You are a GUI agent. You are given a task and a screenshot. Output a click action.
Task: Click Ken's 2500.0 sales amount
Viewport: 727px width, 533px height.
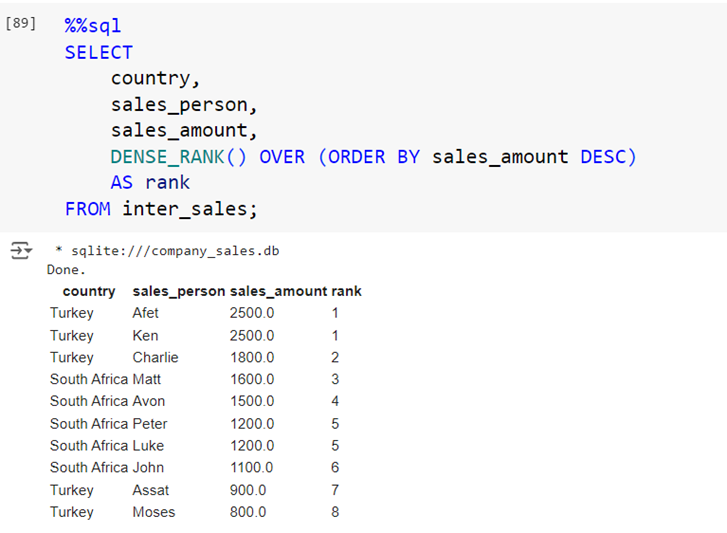click(x=252, y=335)
